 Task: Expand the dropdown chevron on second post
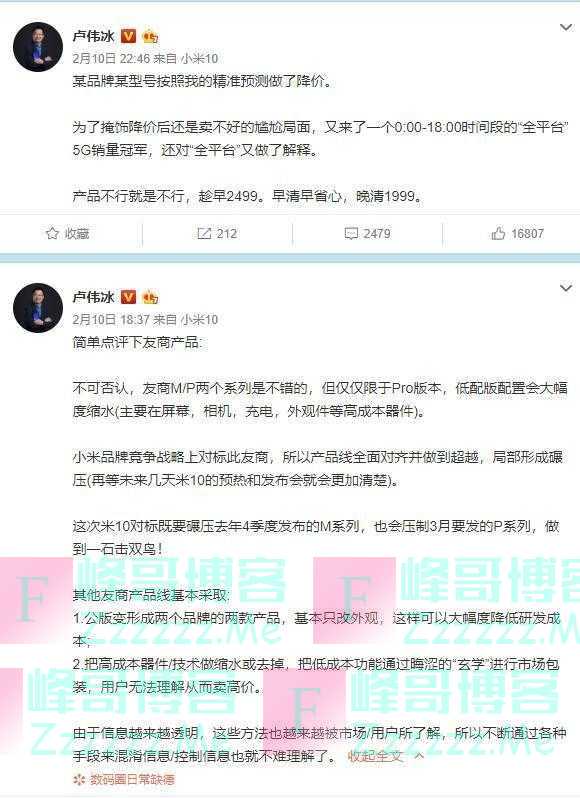point(566,288)
